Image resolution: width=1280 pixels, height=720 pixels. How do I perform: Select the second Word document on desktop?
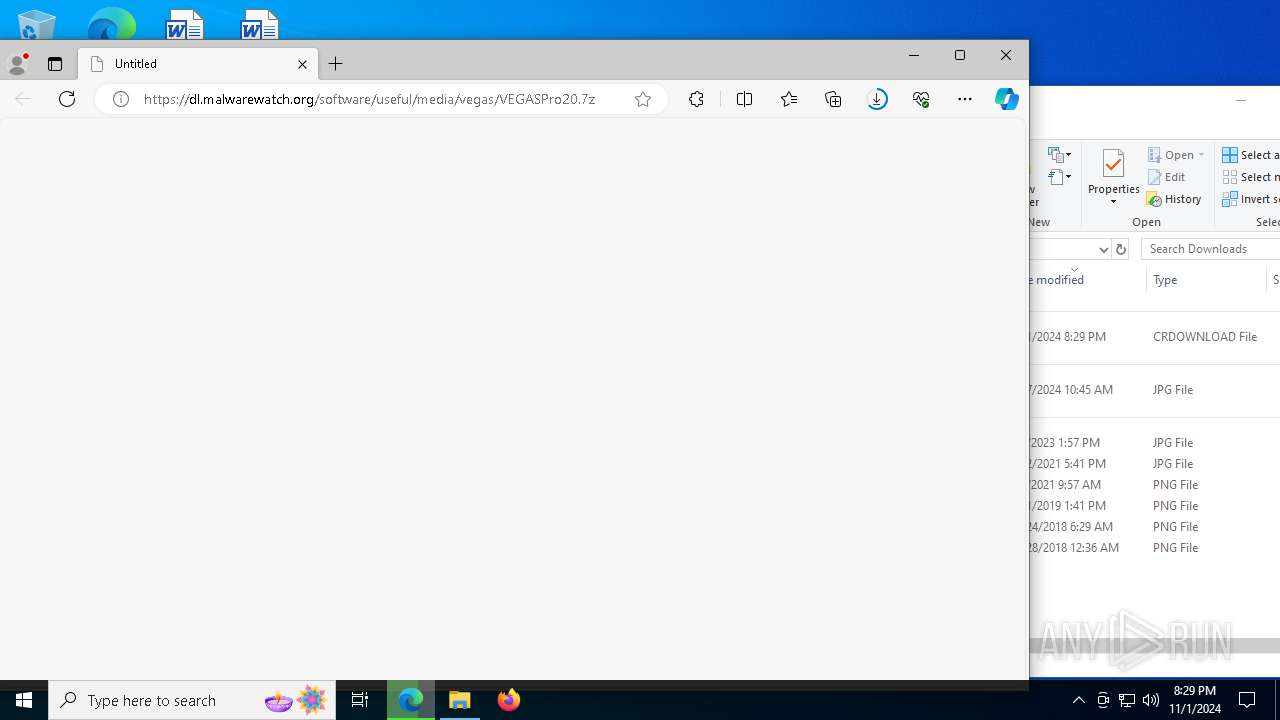[x=260, y=23]
